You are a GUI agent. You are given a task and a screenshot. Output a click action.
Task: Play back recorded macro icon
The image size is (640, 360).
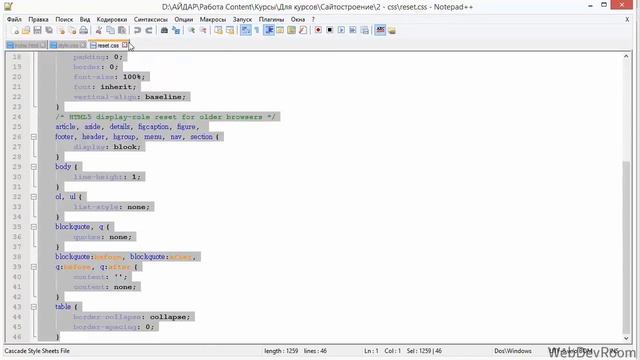pyautogui.click(x=341, y=30)
